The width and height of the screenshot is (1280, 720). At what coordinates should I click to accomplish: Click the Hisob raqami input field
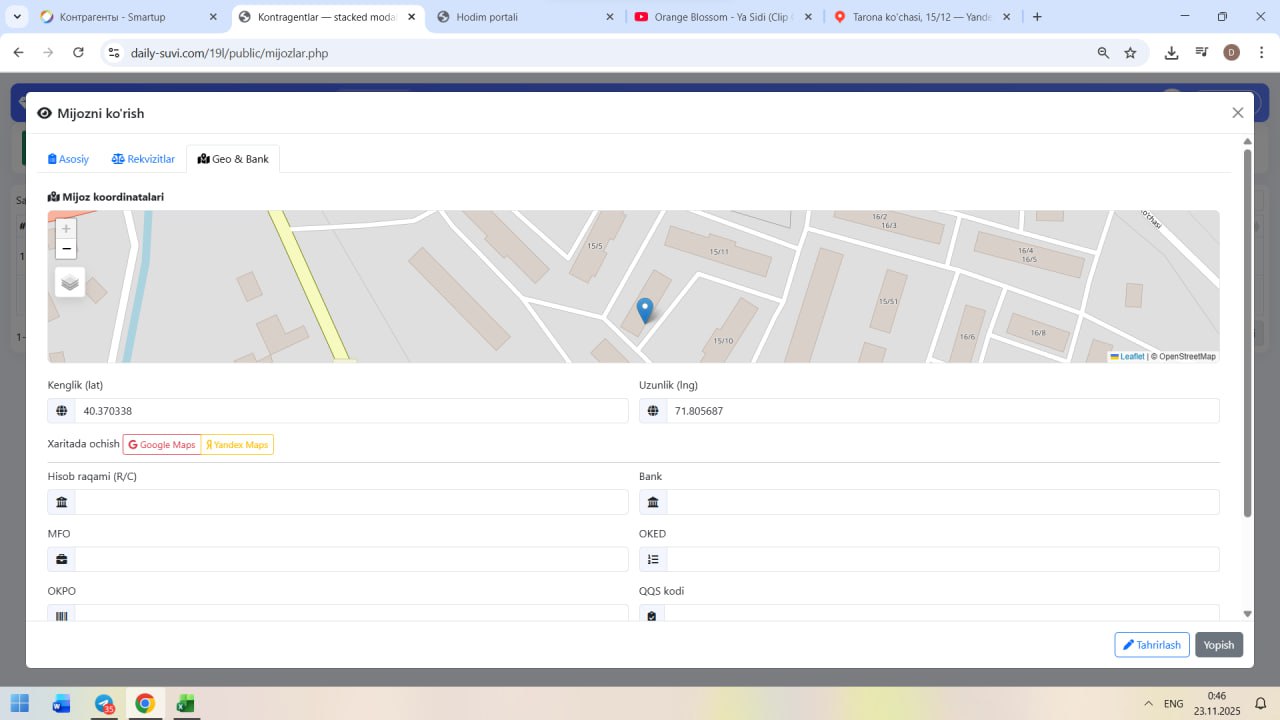351,502
